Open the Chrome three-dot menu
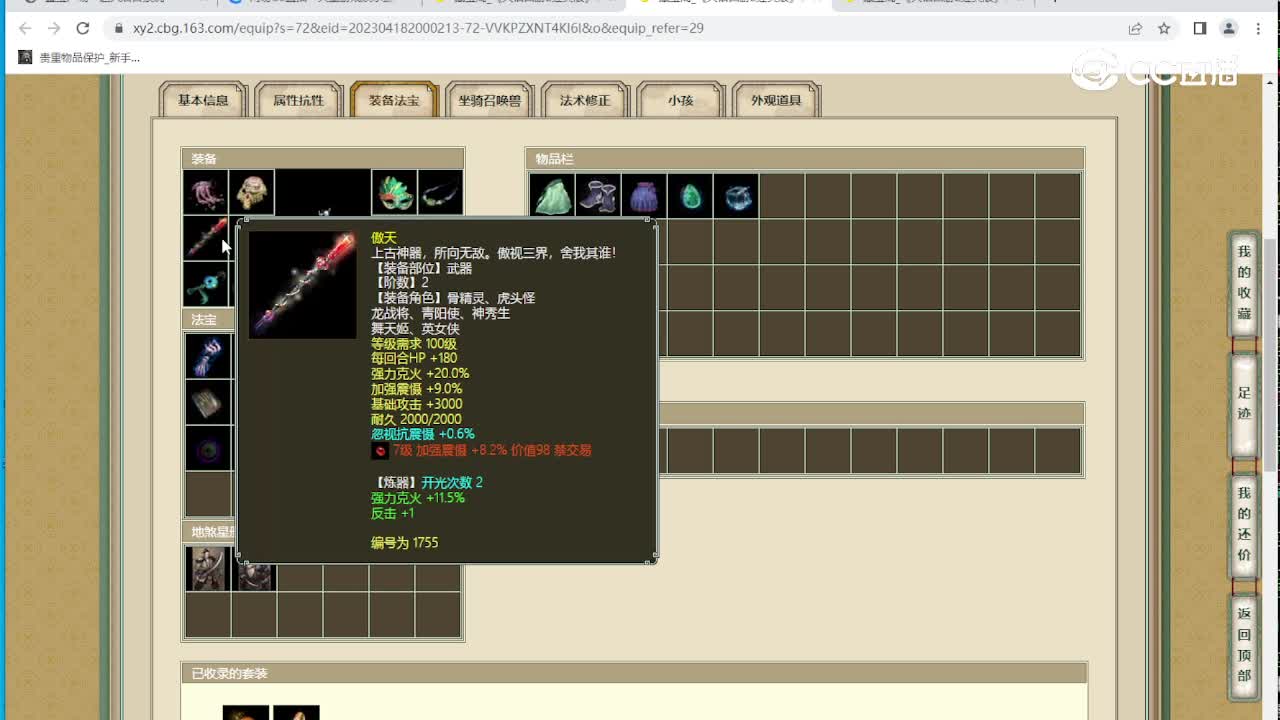Viewport: 1280px width, 720px height. 1258,28
